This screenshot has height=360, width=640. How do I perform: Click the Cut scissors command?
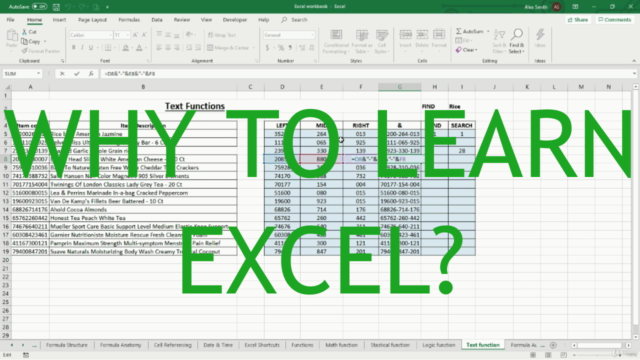pyautogui.click(x=29, y=32)
